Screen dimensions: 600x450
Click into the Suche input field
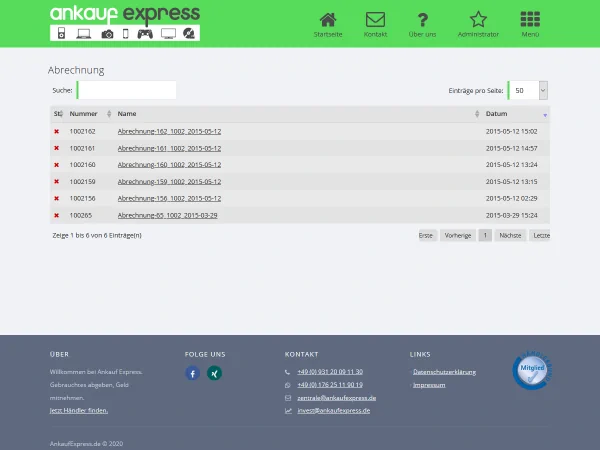126,90
